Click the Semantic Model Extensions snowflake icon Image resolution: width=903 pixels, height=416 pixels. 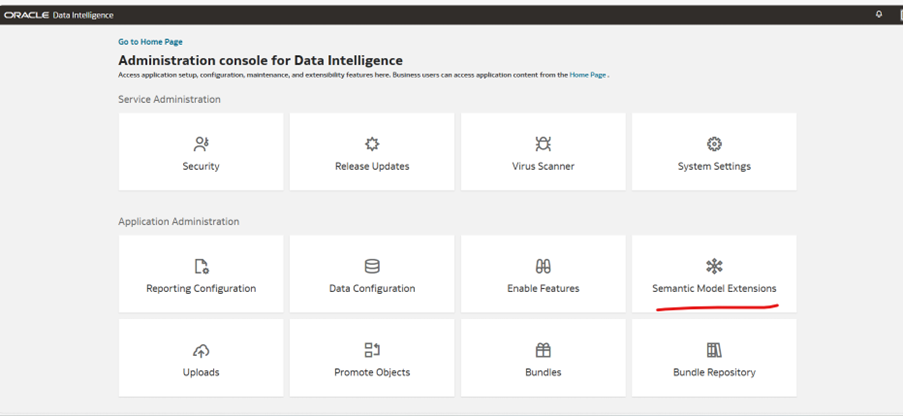pos(714,266)
